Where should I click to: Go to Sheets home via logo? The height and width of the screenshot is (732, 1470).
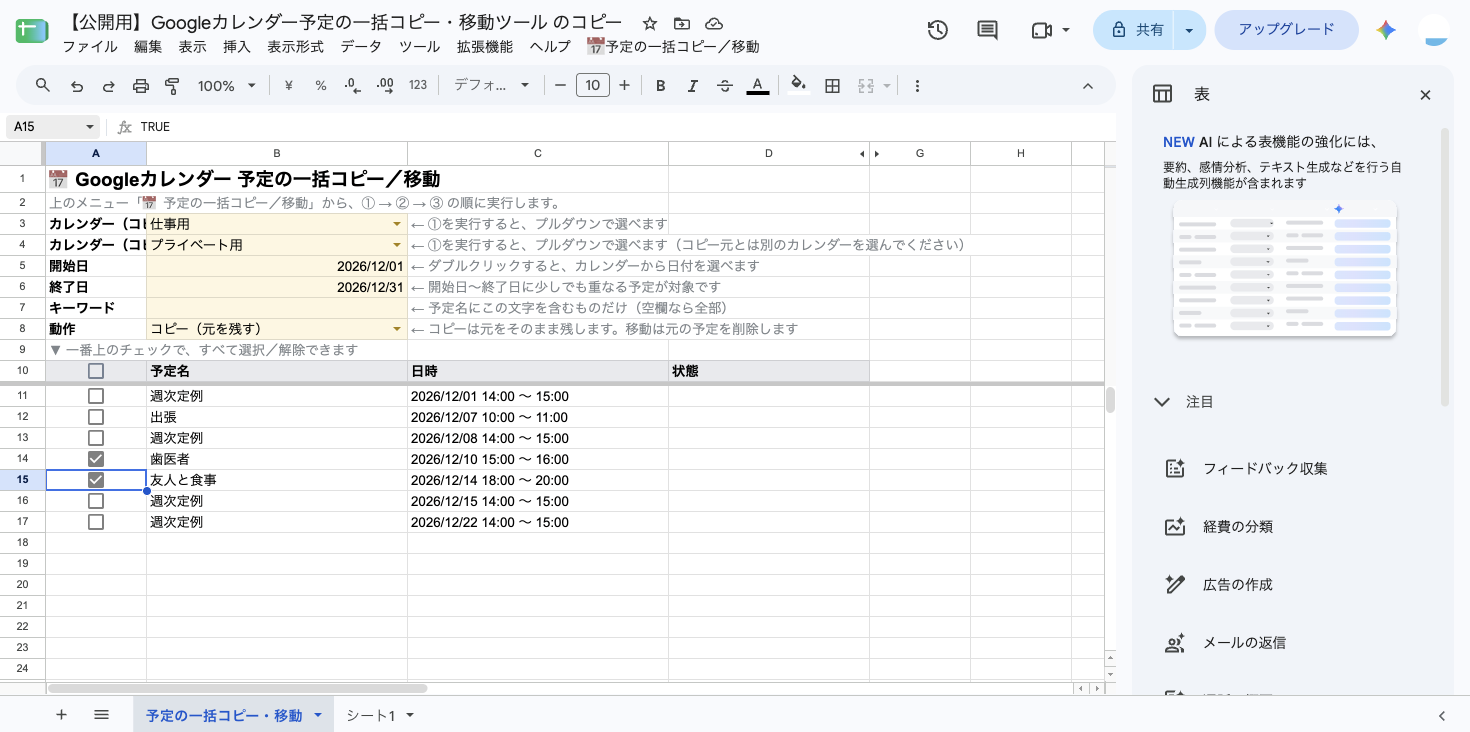[32, 30]
